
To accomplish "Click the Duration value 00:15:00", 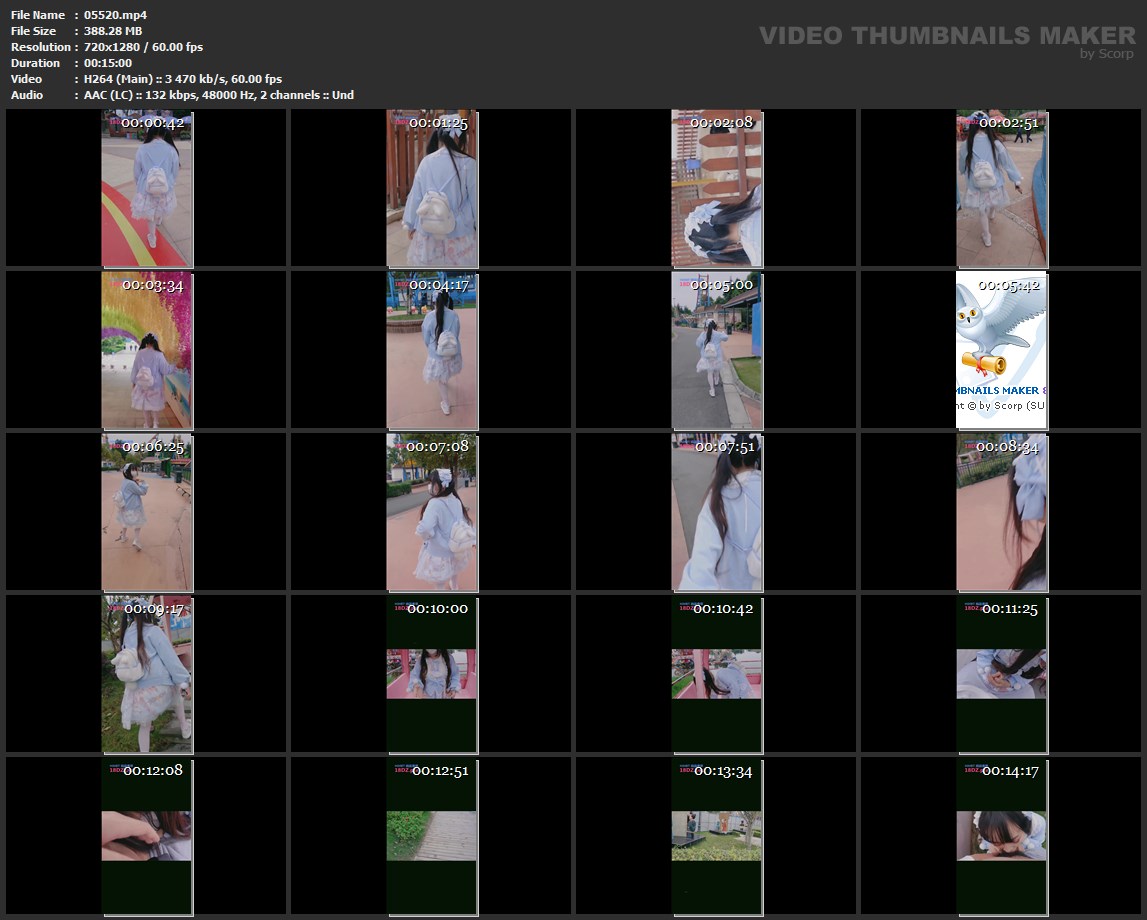I will [x=108, y=63].
